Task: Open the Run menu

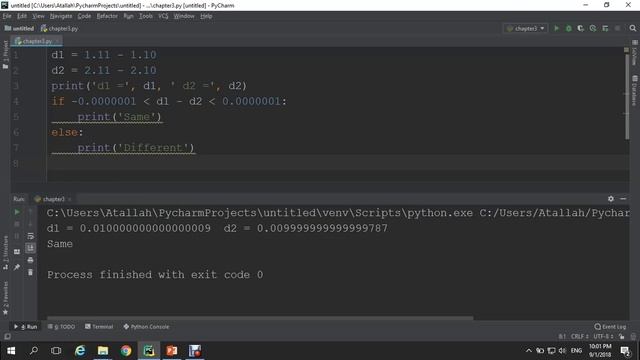Action: pyautogui.click(x=128, y=16)
